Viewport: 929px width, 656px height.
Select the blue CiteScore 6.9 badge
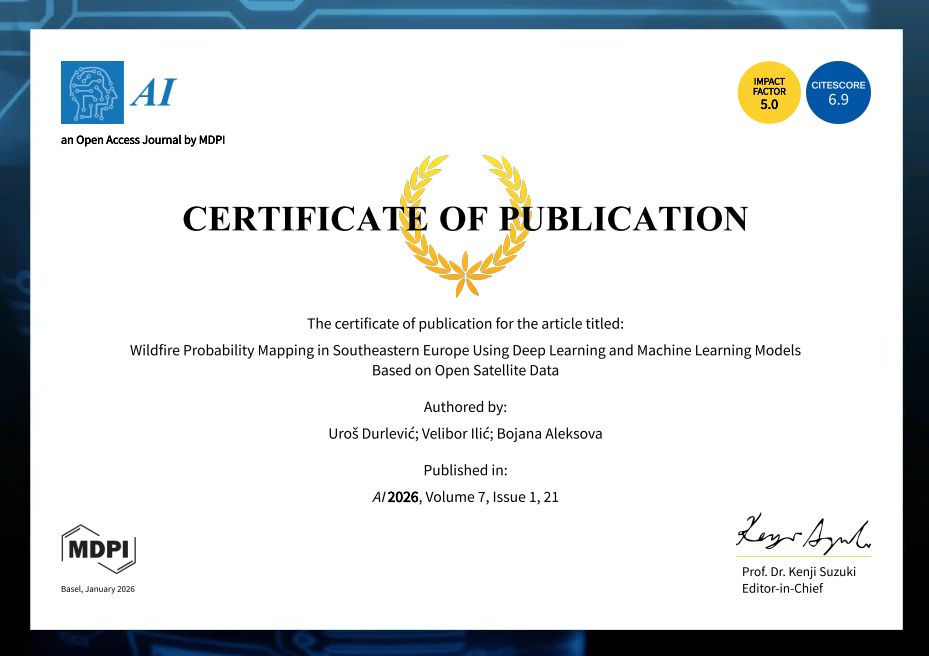point(838,92)
